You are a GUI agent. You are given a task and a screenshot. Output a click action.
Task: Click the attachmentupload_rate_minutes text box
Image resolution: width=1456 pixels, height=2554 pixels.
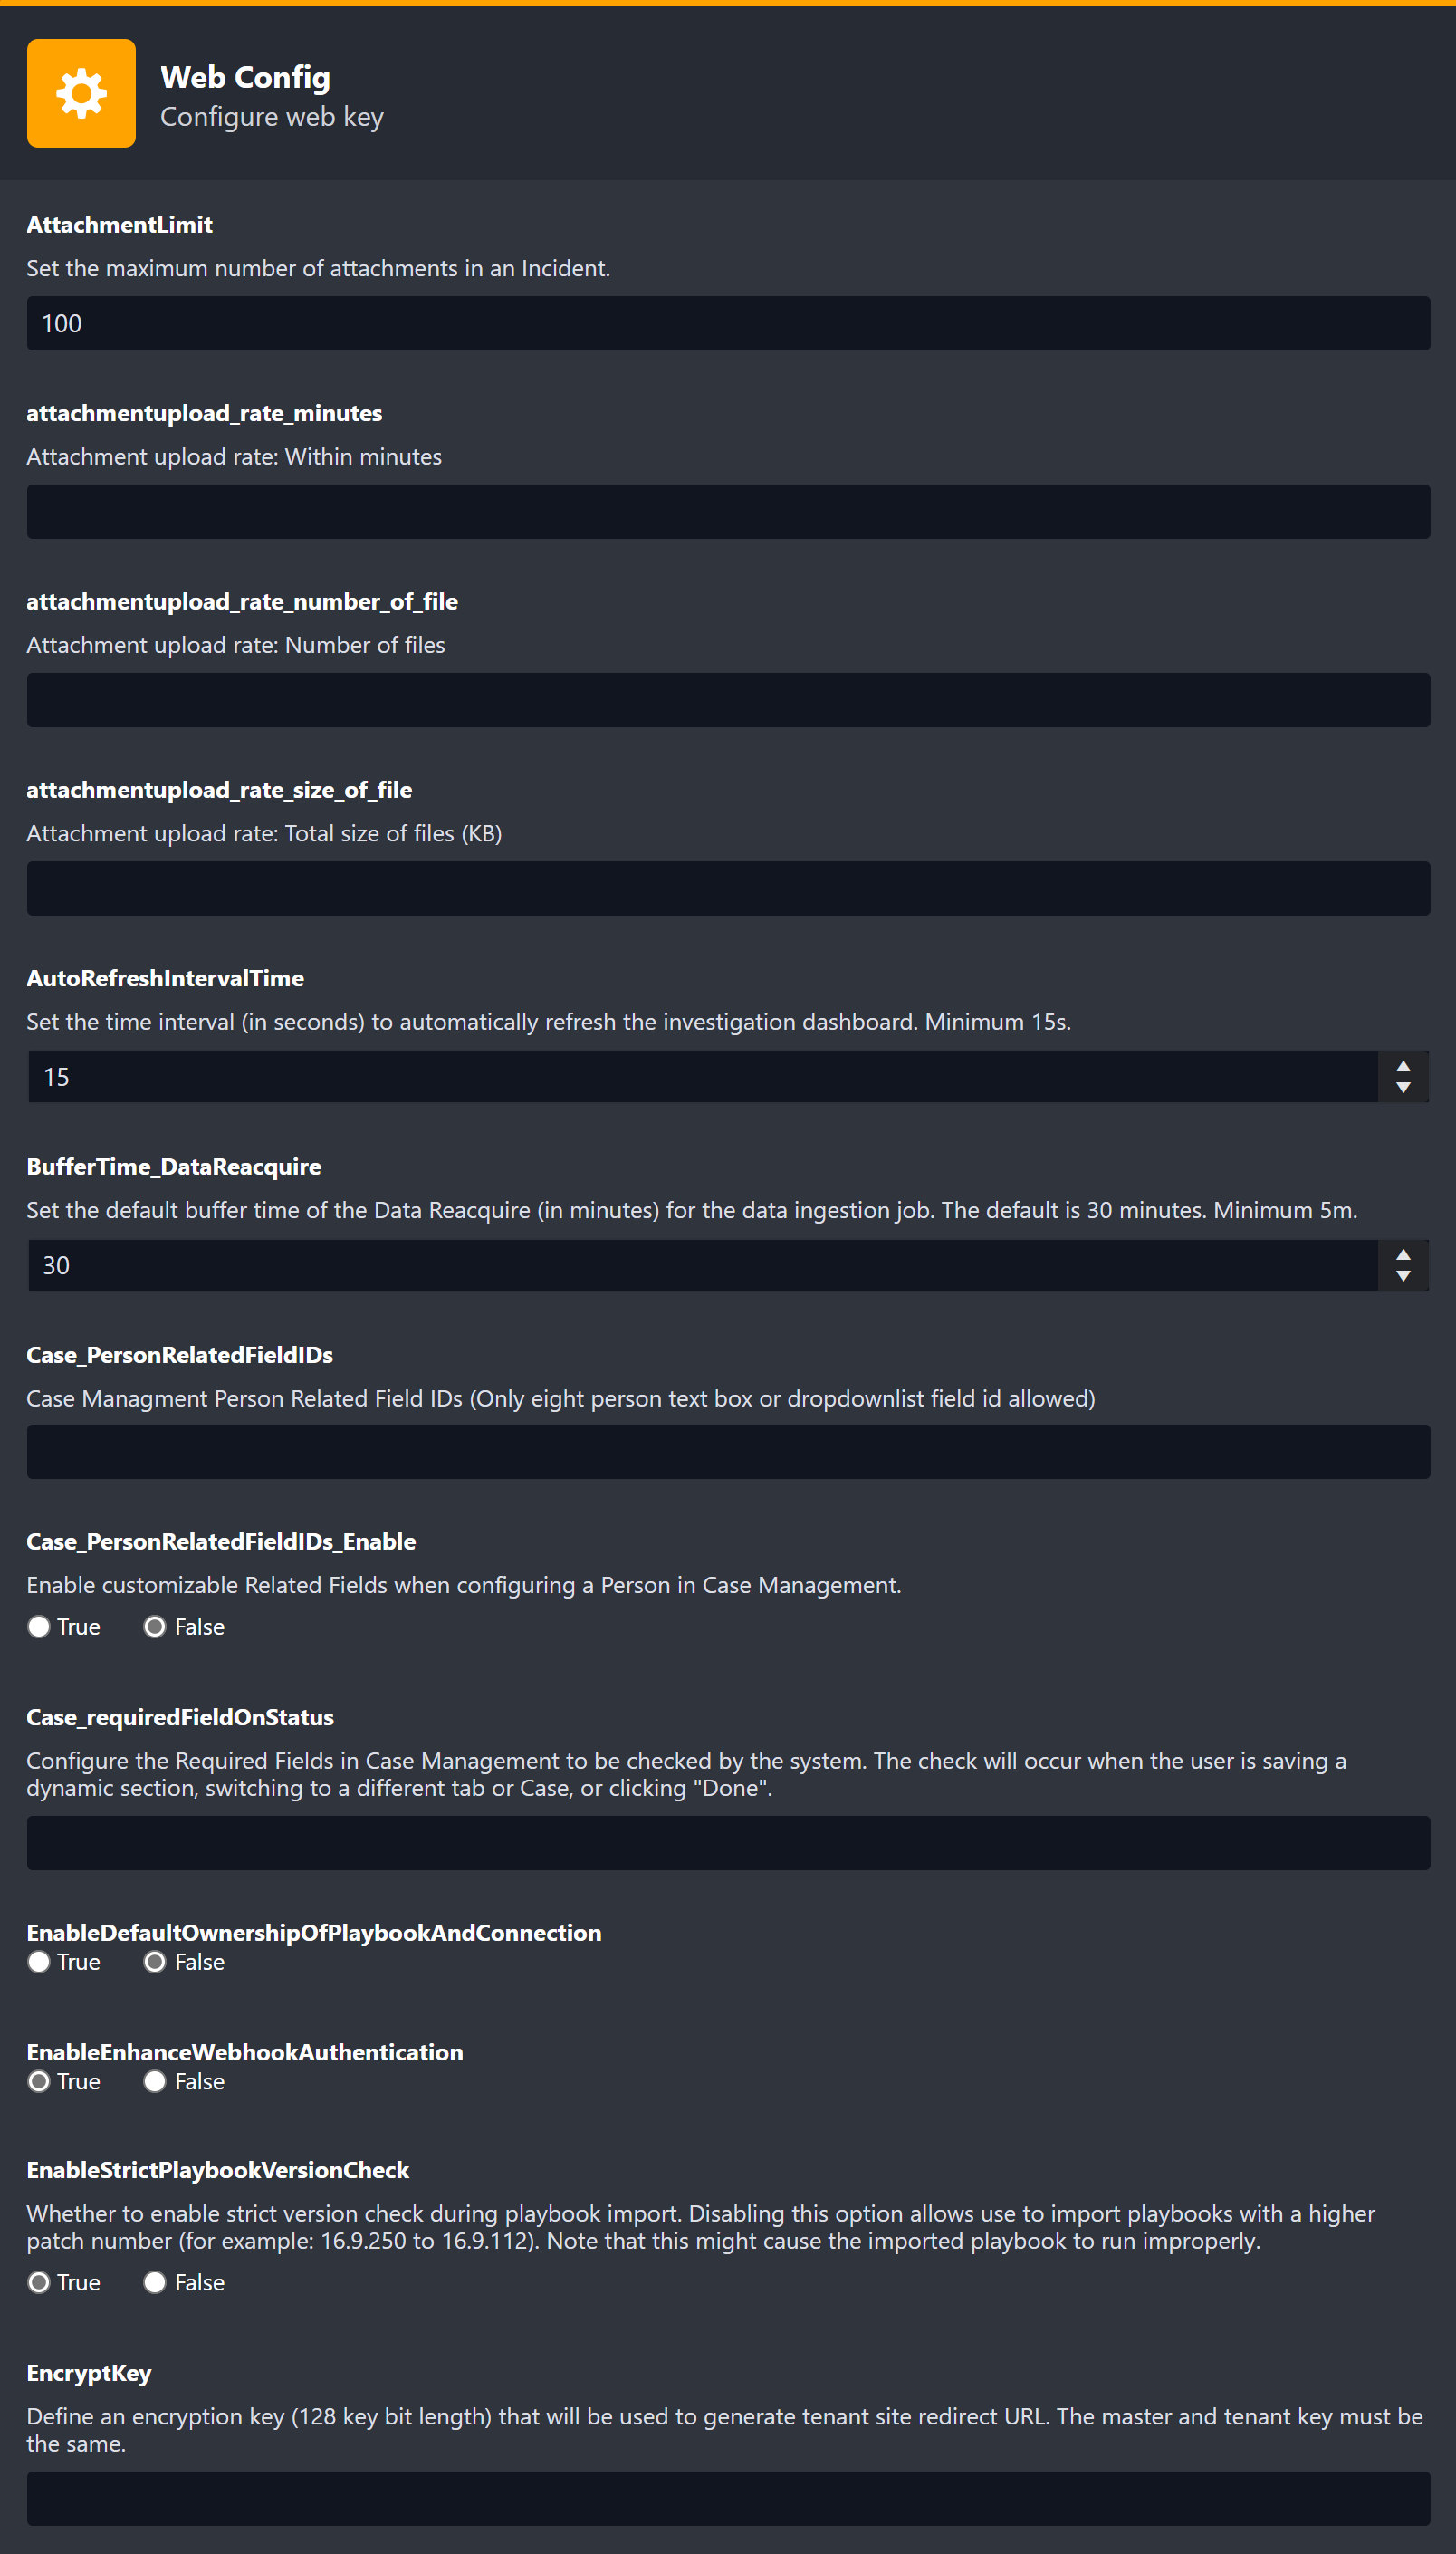pyautogui.click(x=728, y=512)
